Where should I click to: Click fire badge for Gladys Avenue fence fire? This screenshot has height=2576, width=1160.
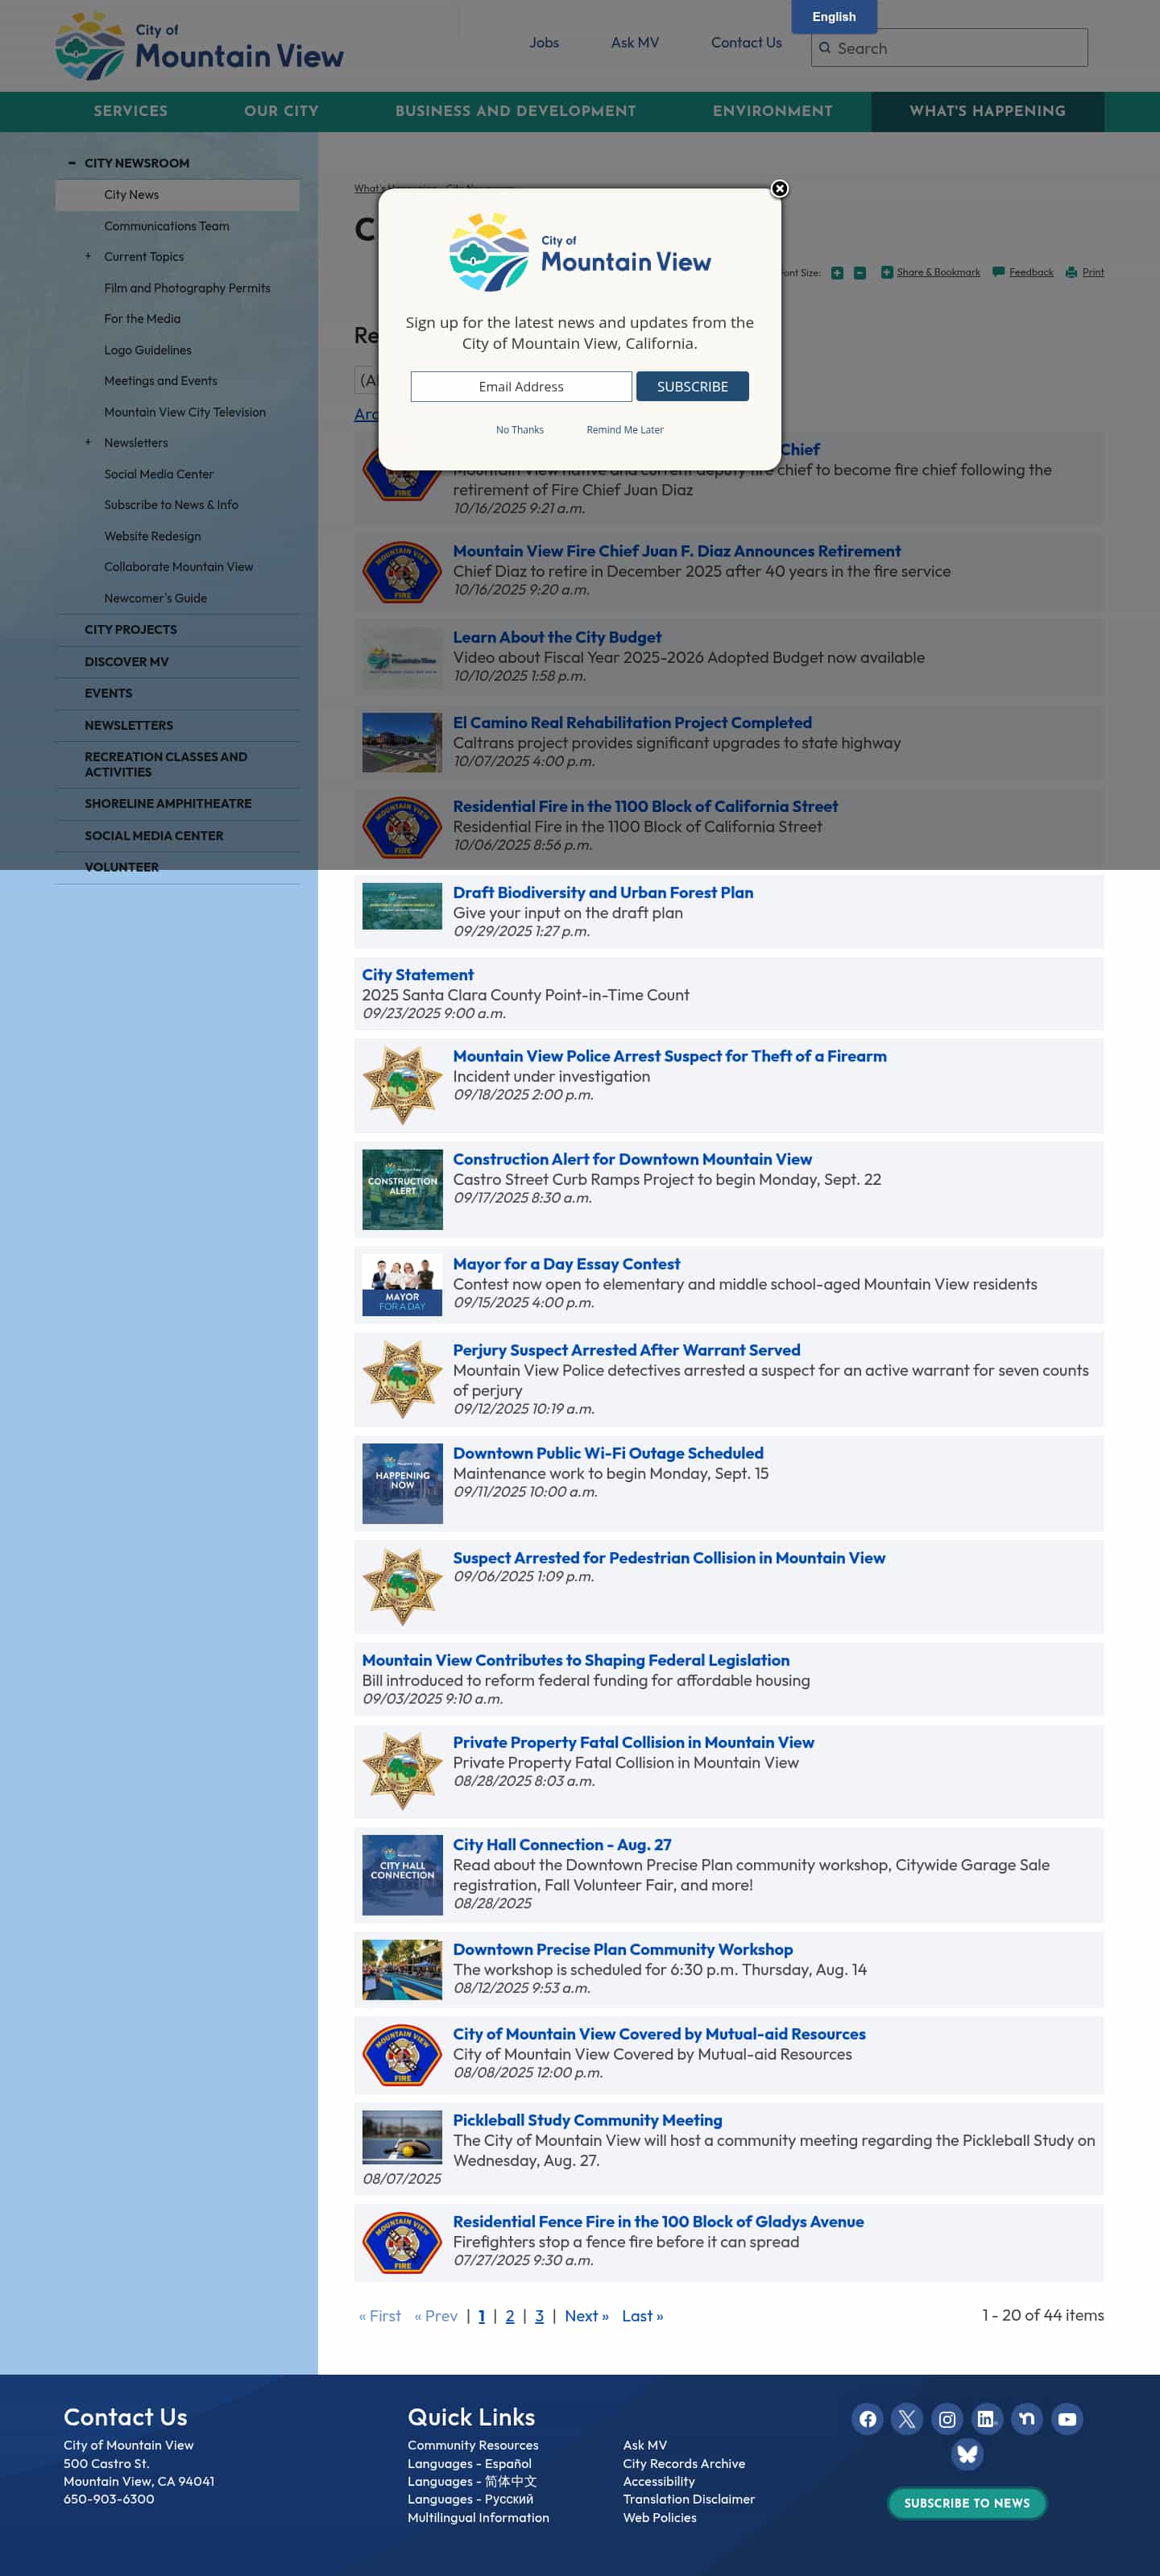(x=402, y=2243)
